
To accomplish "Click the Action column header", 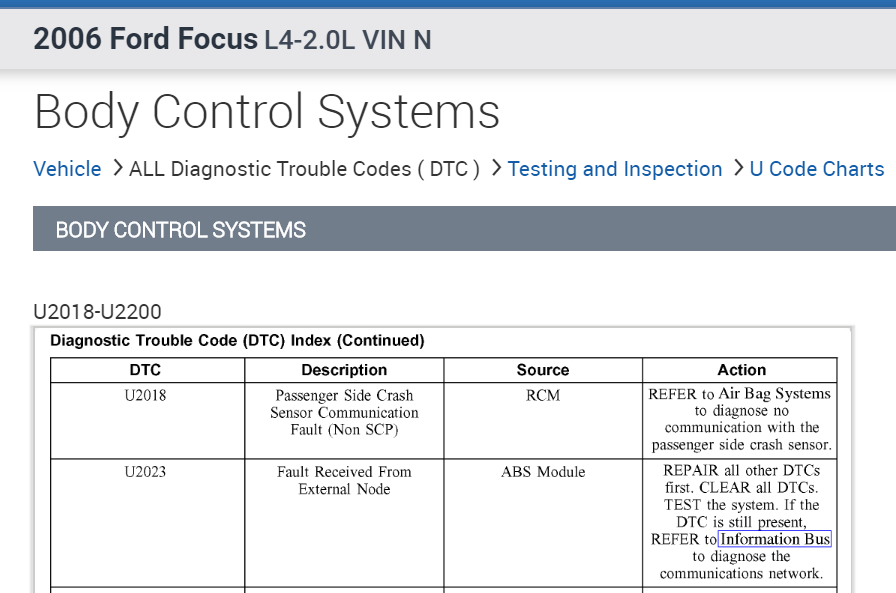I will click(741, 370).
